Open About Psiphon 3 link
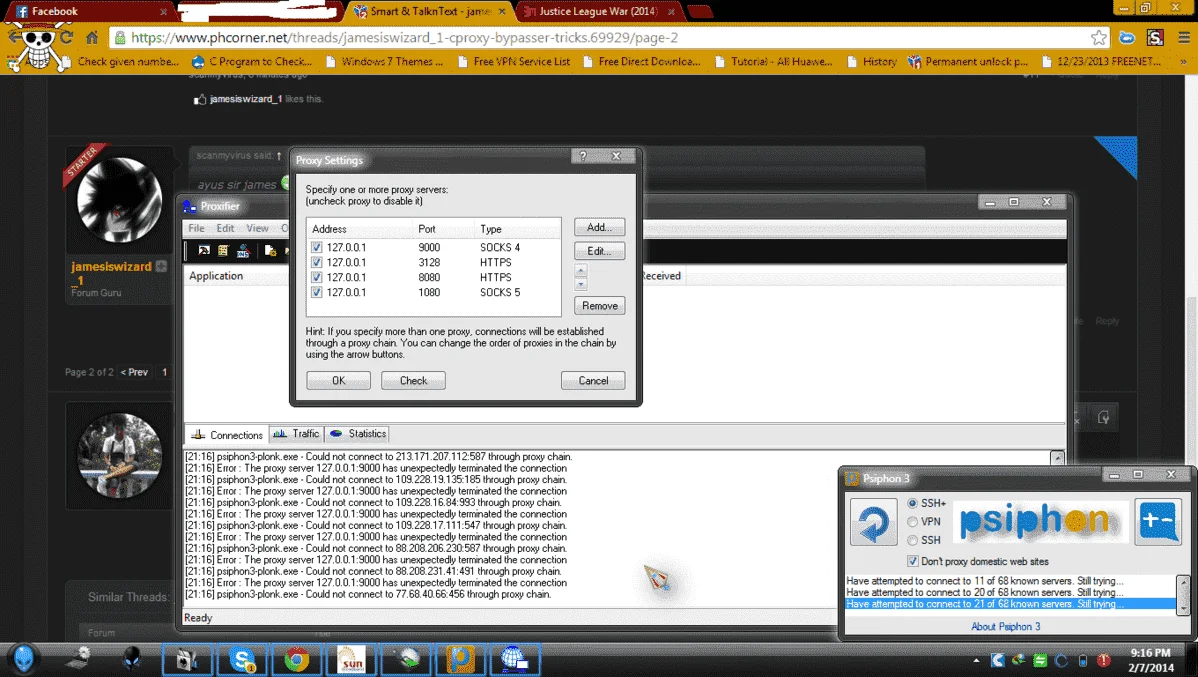Viewport: 1198px width, 677px height. 1005,627
